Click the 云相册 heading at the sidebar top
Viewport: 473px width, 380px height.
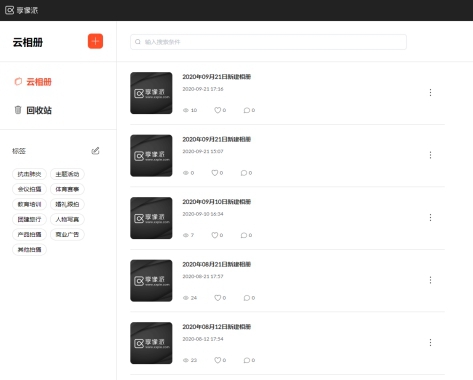pyautogui.click(x=28, y=42)
